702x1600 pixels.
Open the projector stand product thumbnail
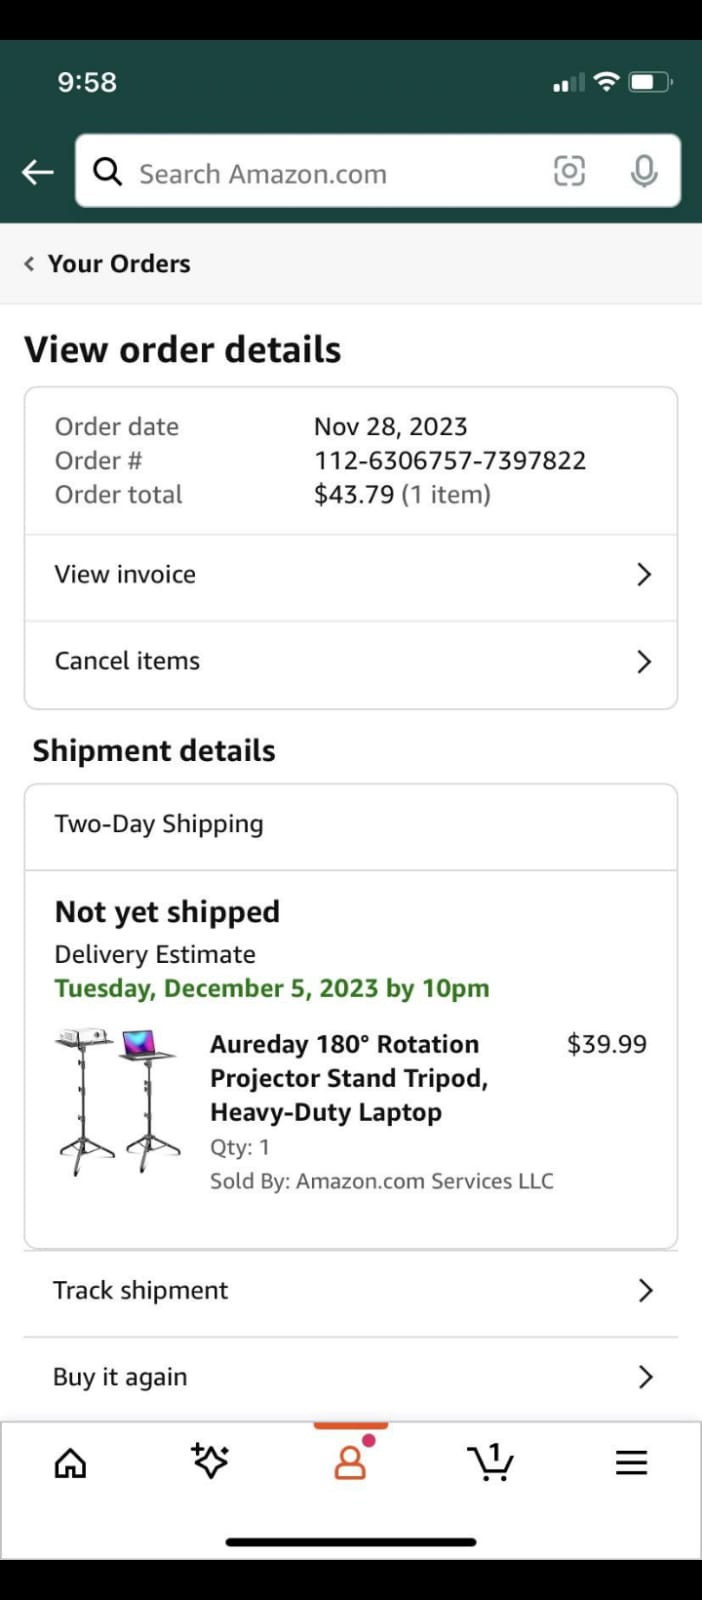point(118,1100)
